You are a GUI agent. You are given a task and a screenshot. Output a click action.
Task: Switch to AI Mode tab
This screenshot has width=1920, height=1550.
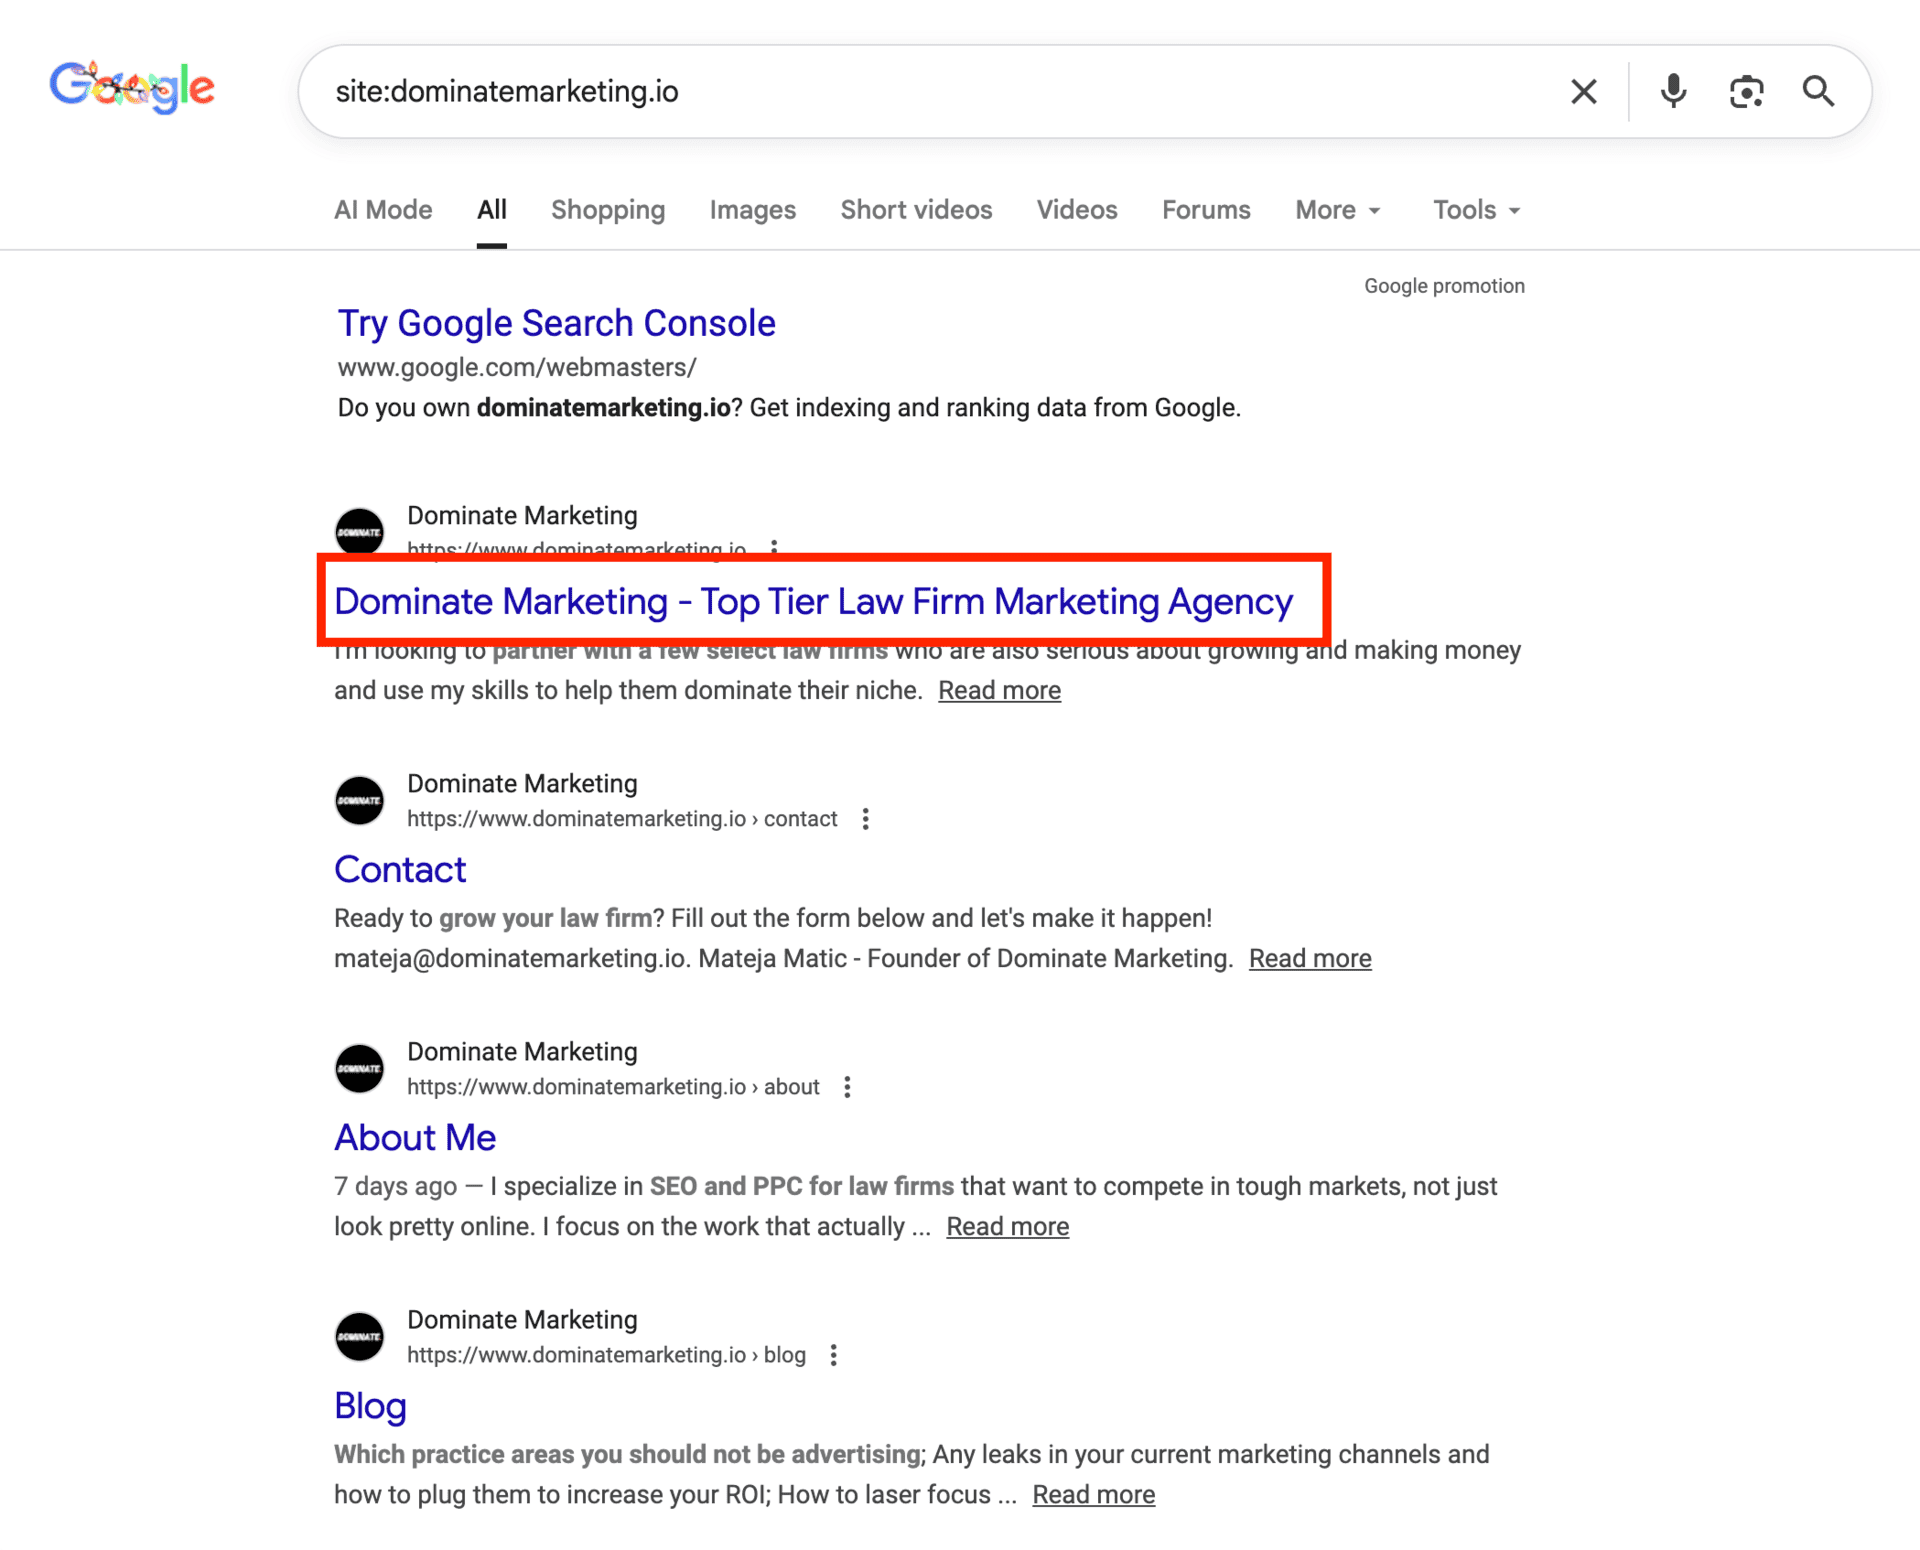[383, 210]
